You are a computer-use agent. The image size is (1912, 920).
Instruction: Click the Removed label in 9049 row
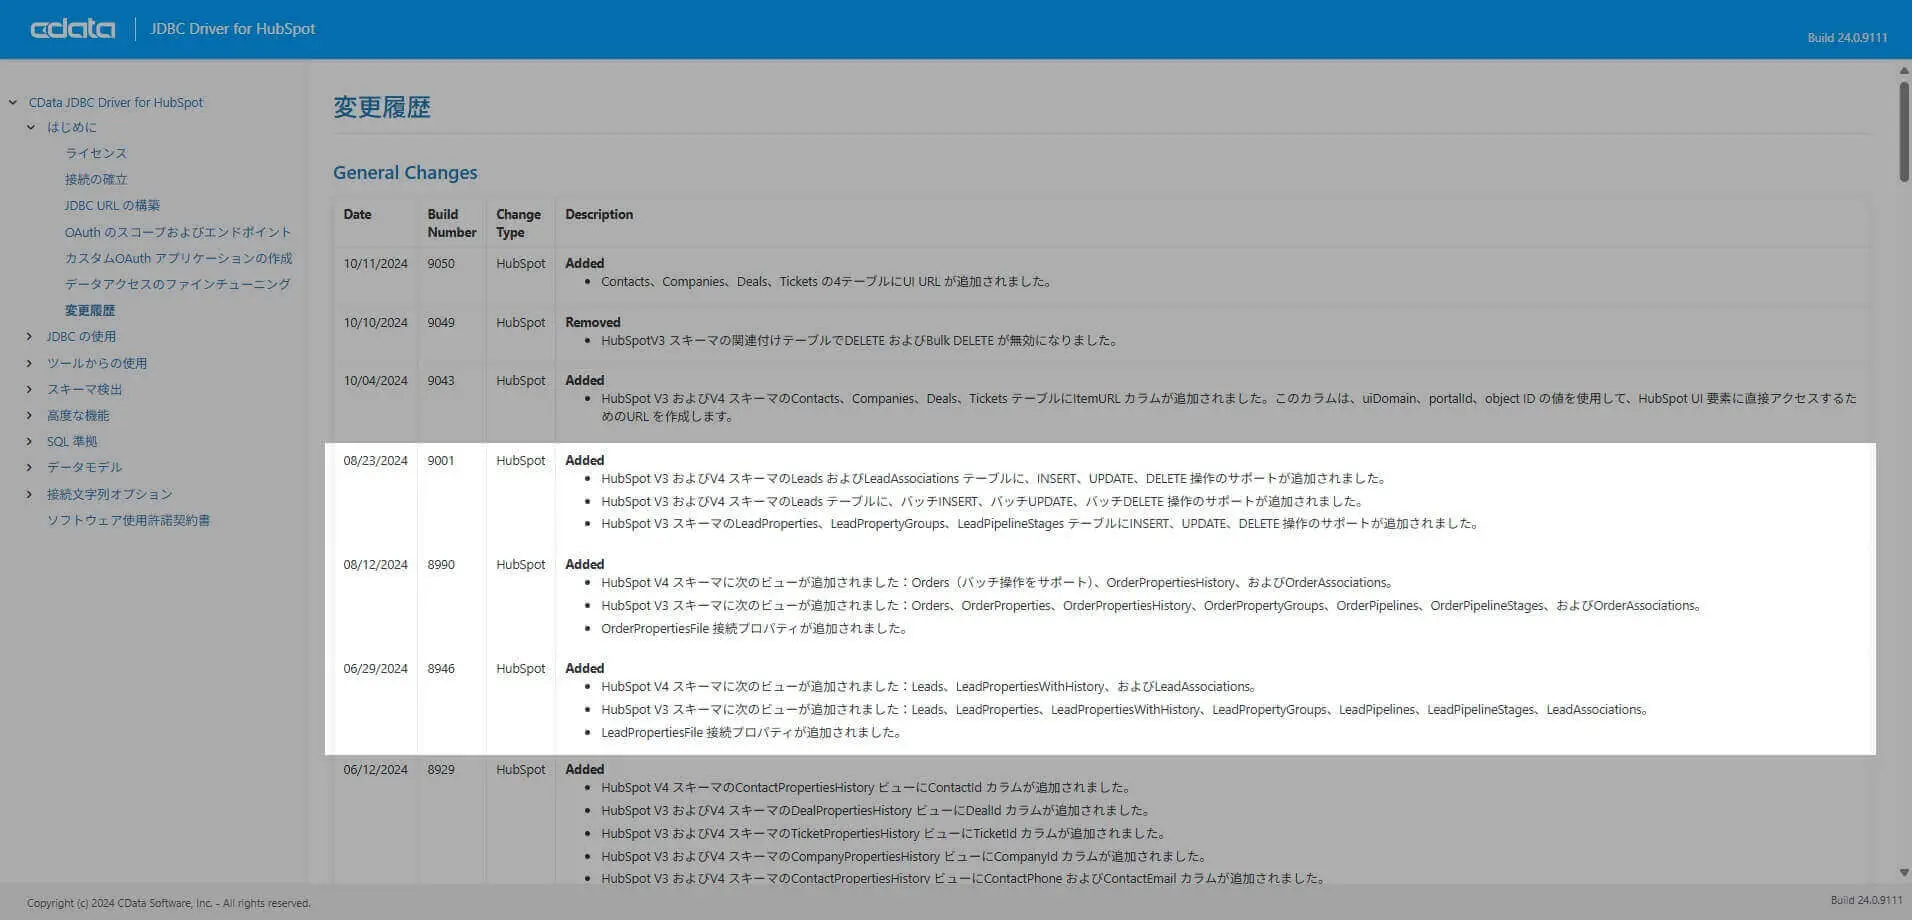tap(593, 322)
